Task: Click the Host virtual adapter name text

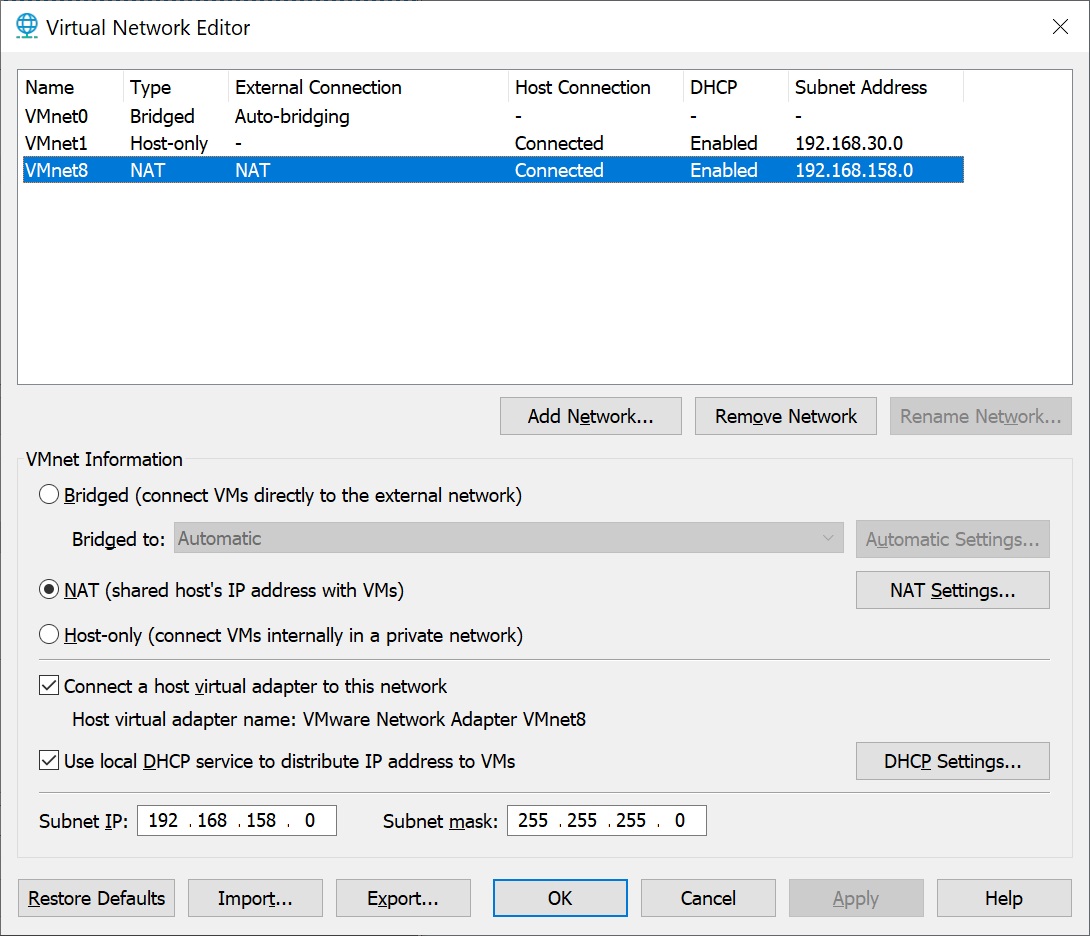Action: (329, 719)
